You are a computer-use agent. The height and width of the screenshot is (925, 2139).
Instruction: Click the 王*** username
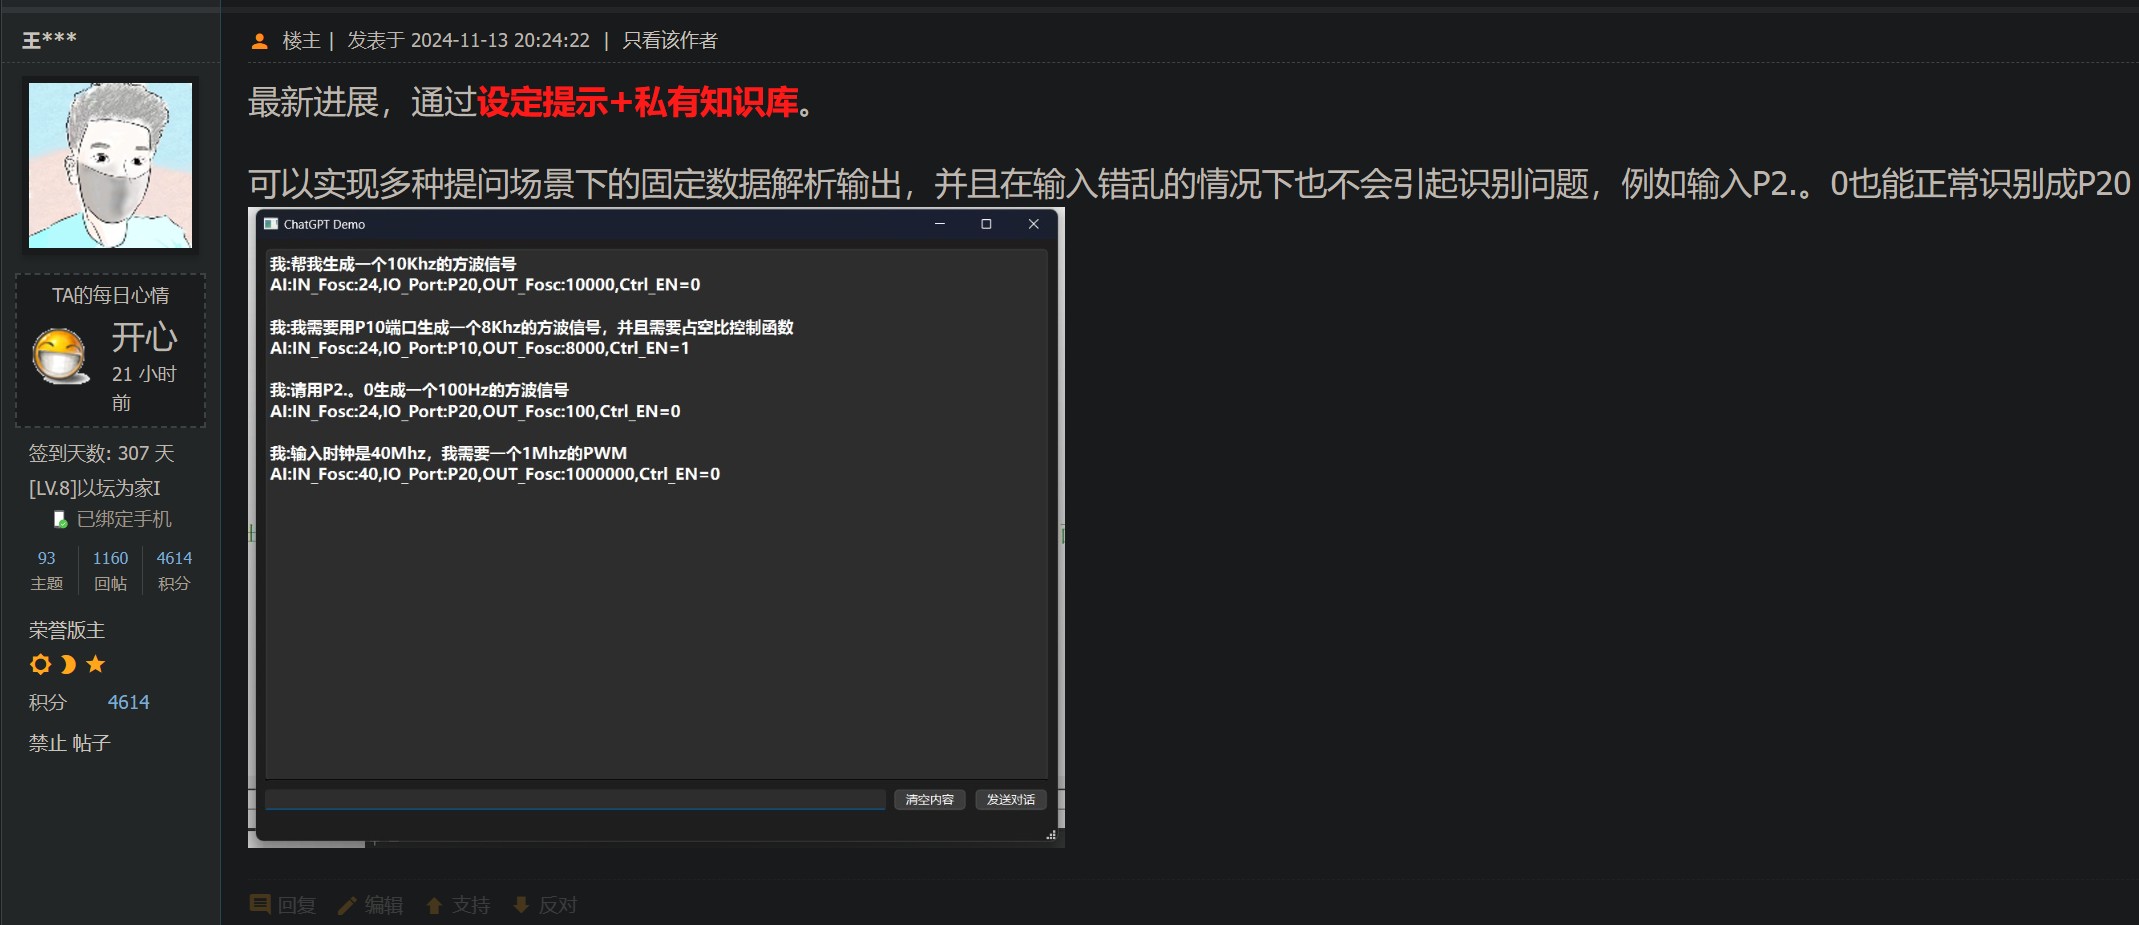[x=50, y=39]
